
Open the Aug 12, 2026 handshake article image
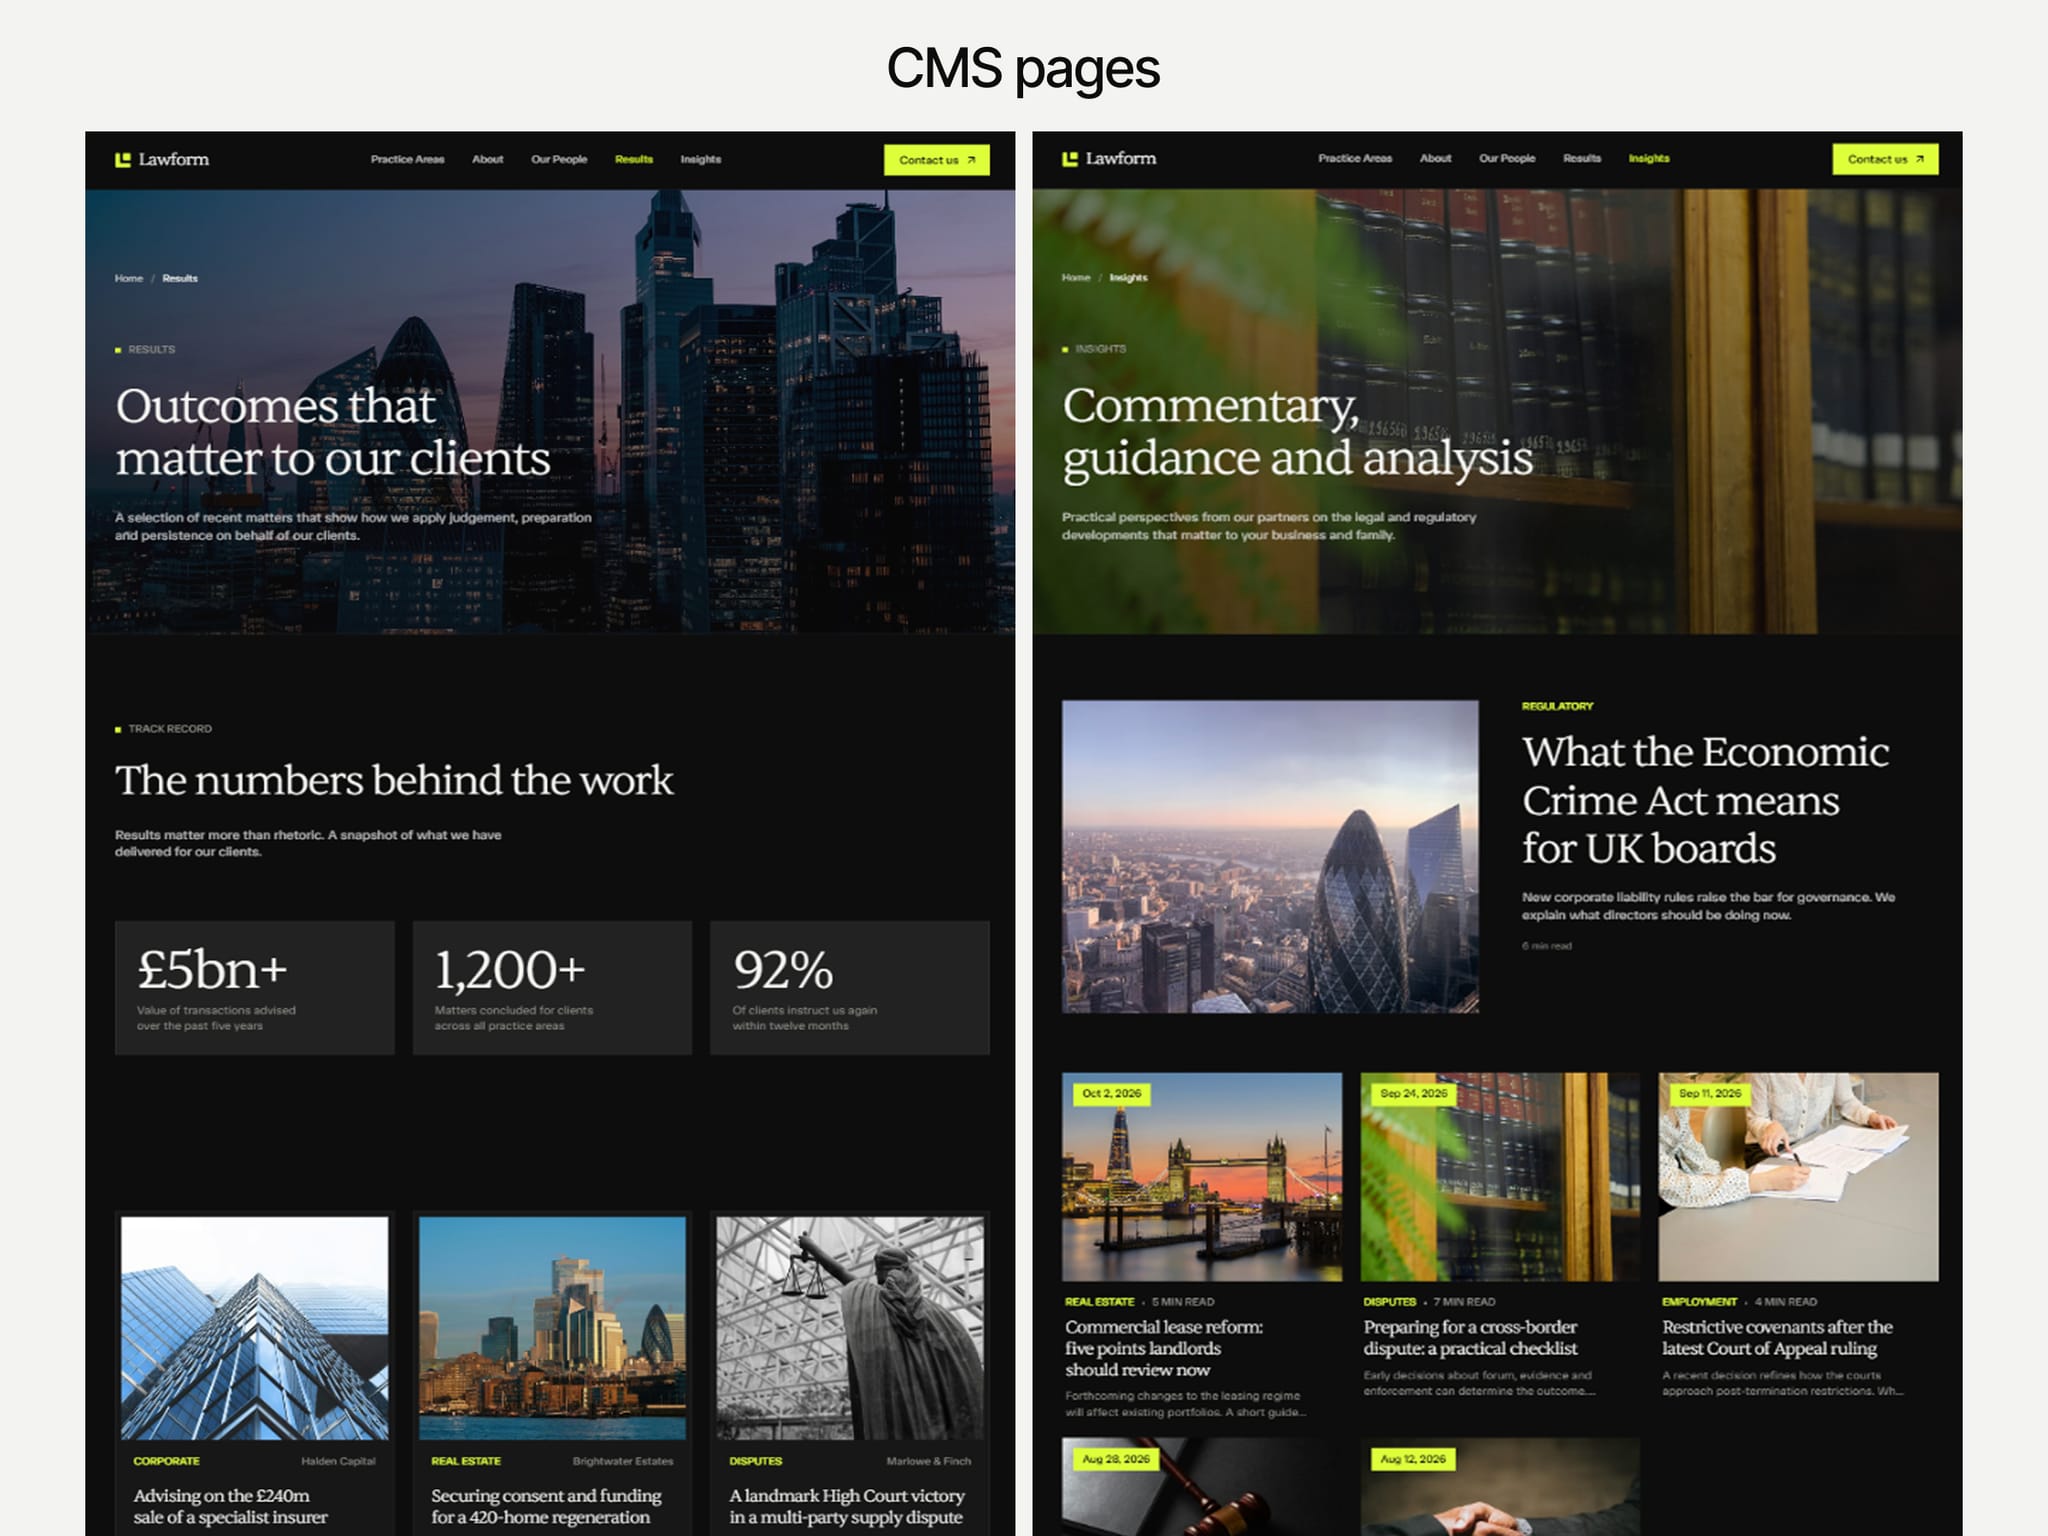[x=1500, y=1487]
